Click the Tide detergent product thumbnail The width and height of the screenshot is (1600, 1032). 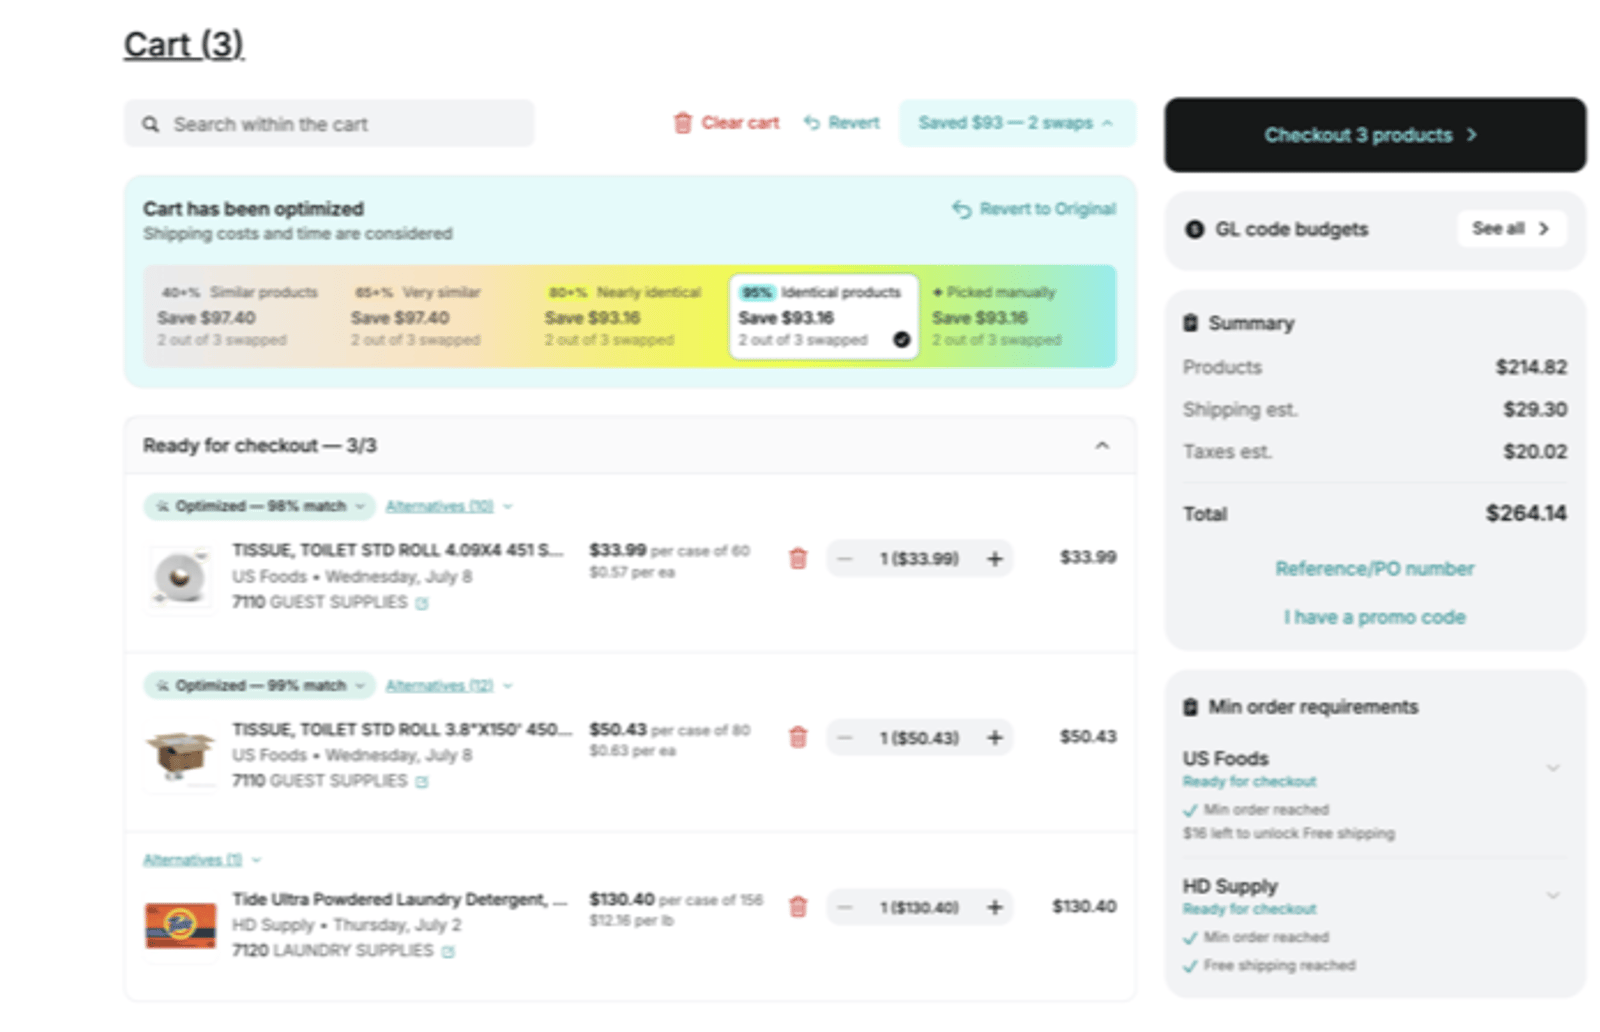[x=180, y=926]
